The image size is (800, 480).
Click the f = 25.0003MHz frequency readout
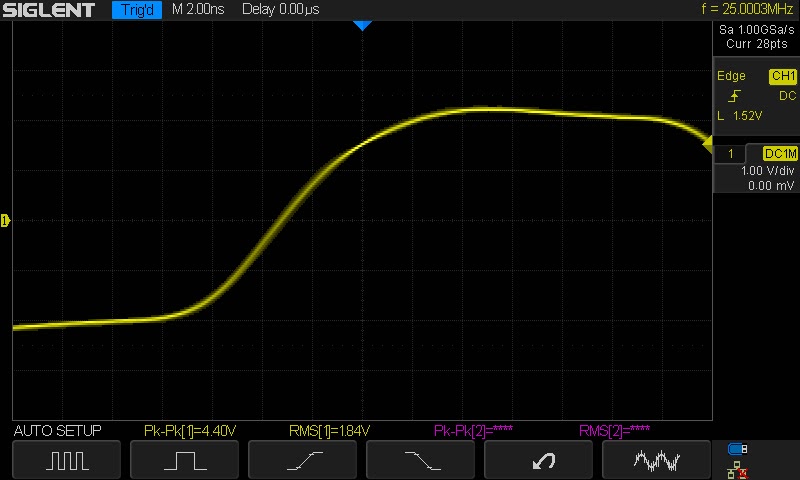747,9
